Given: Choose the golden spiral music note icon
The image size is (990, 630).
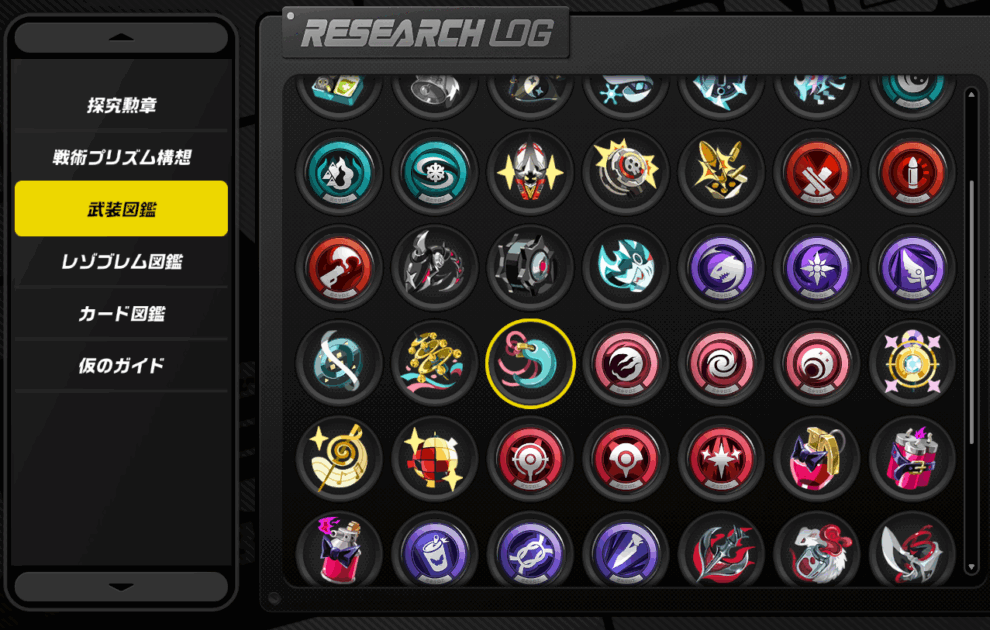Looking at the screenshot, I should tap(339, 459).
